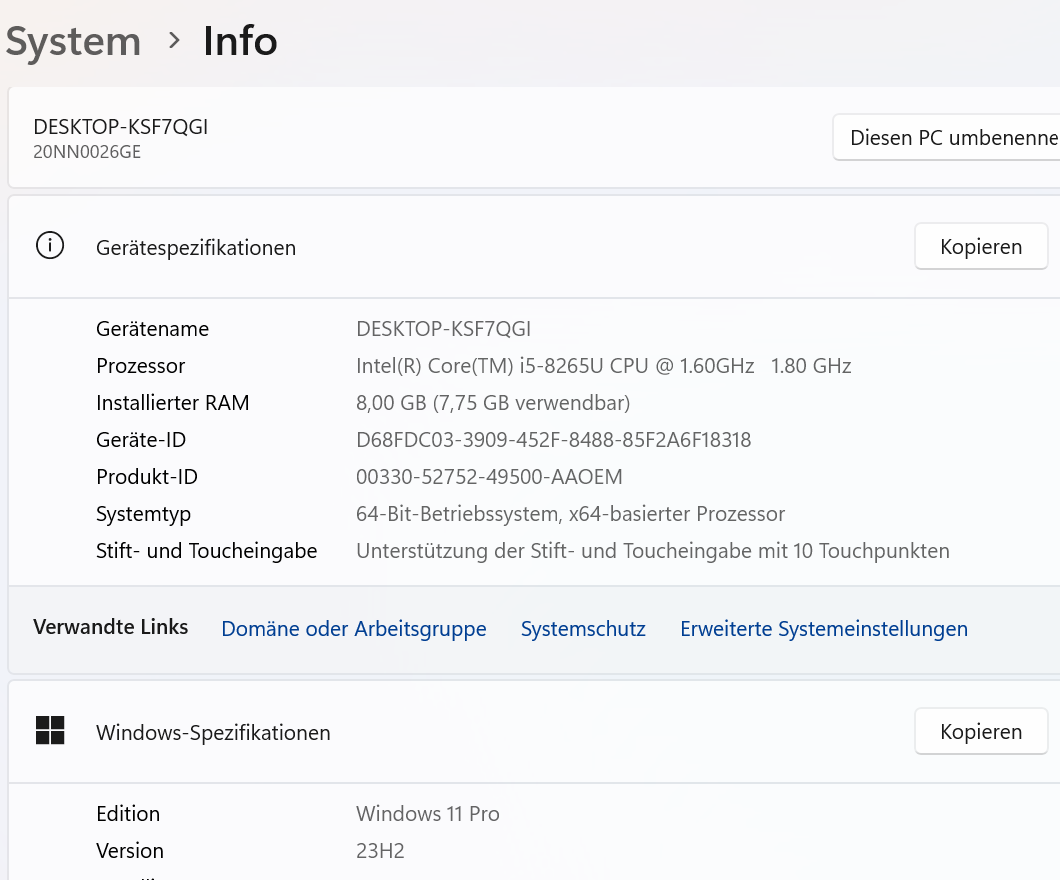Click the Version label
This screenshot has height=880, width=1060.
coord(130,851)
